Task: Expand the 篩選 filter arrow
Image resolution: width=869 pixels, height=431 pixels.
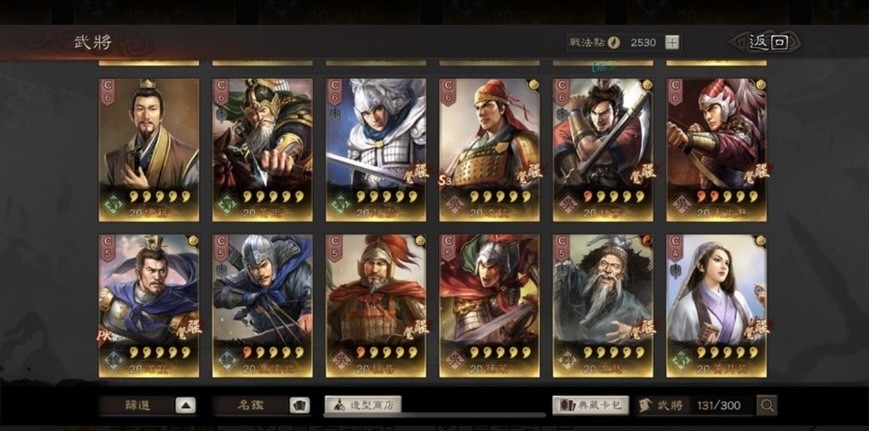Action: (x=186, y=406)
